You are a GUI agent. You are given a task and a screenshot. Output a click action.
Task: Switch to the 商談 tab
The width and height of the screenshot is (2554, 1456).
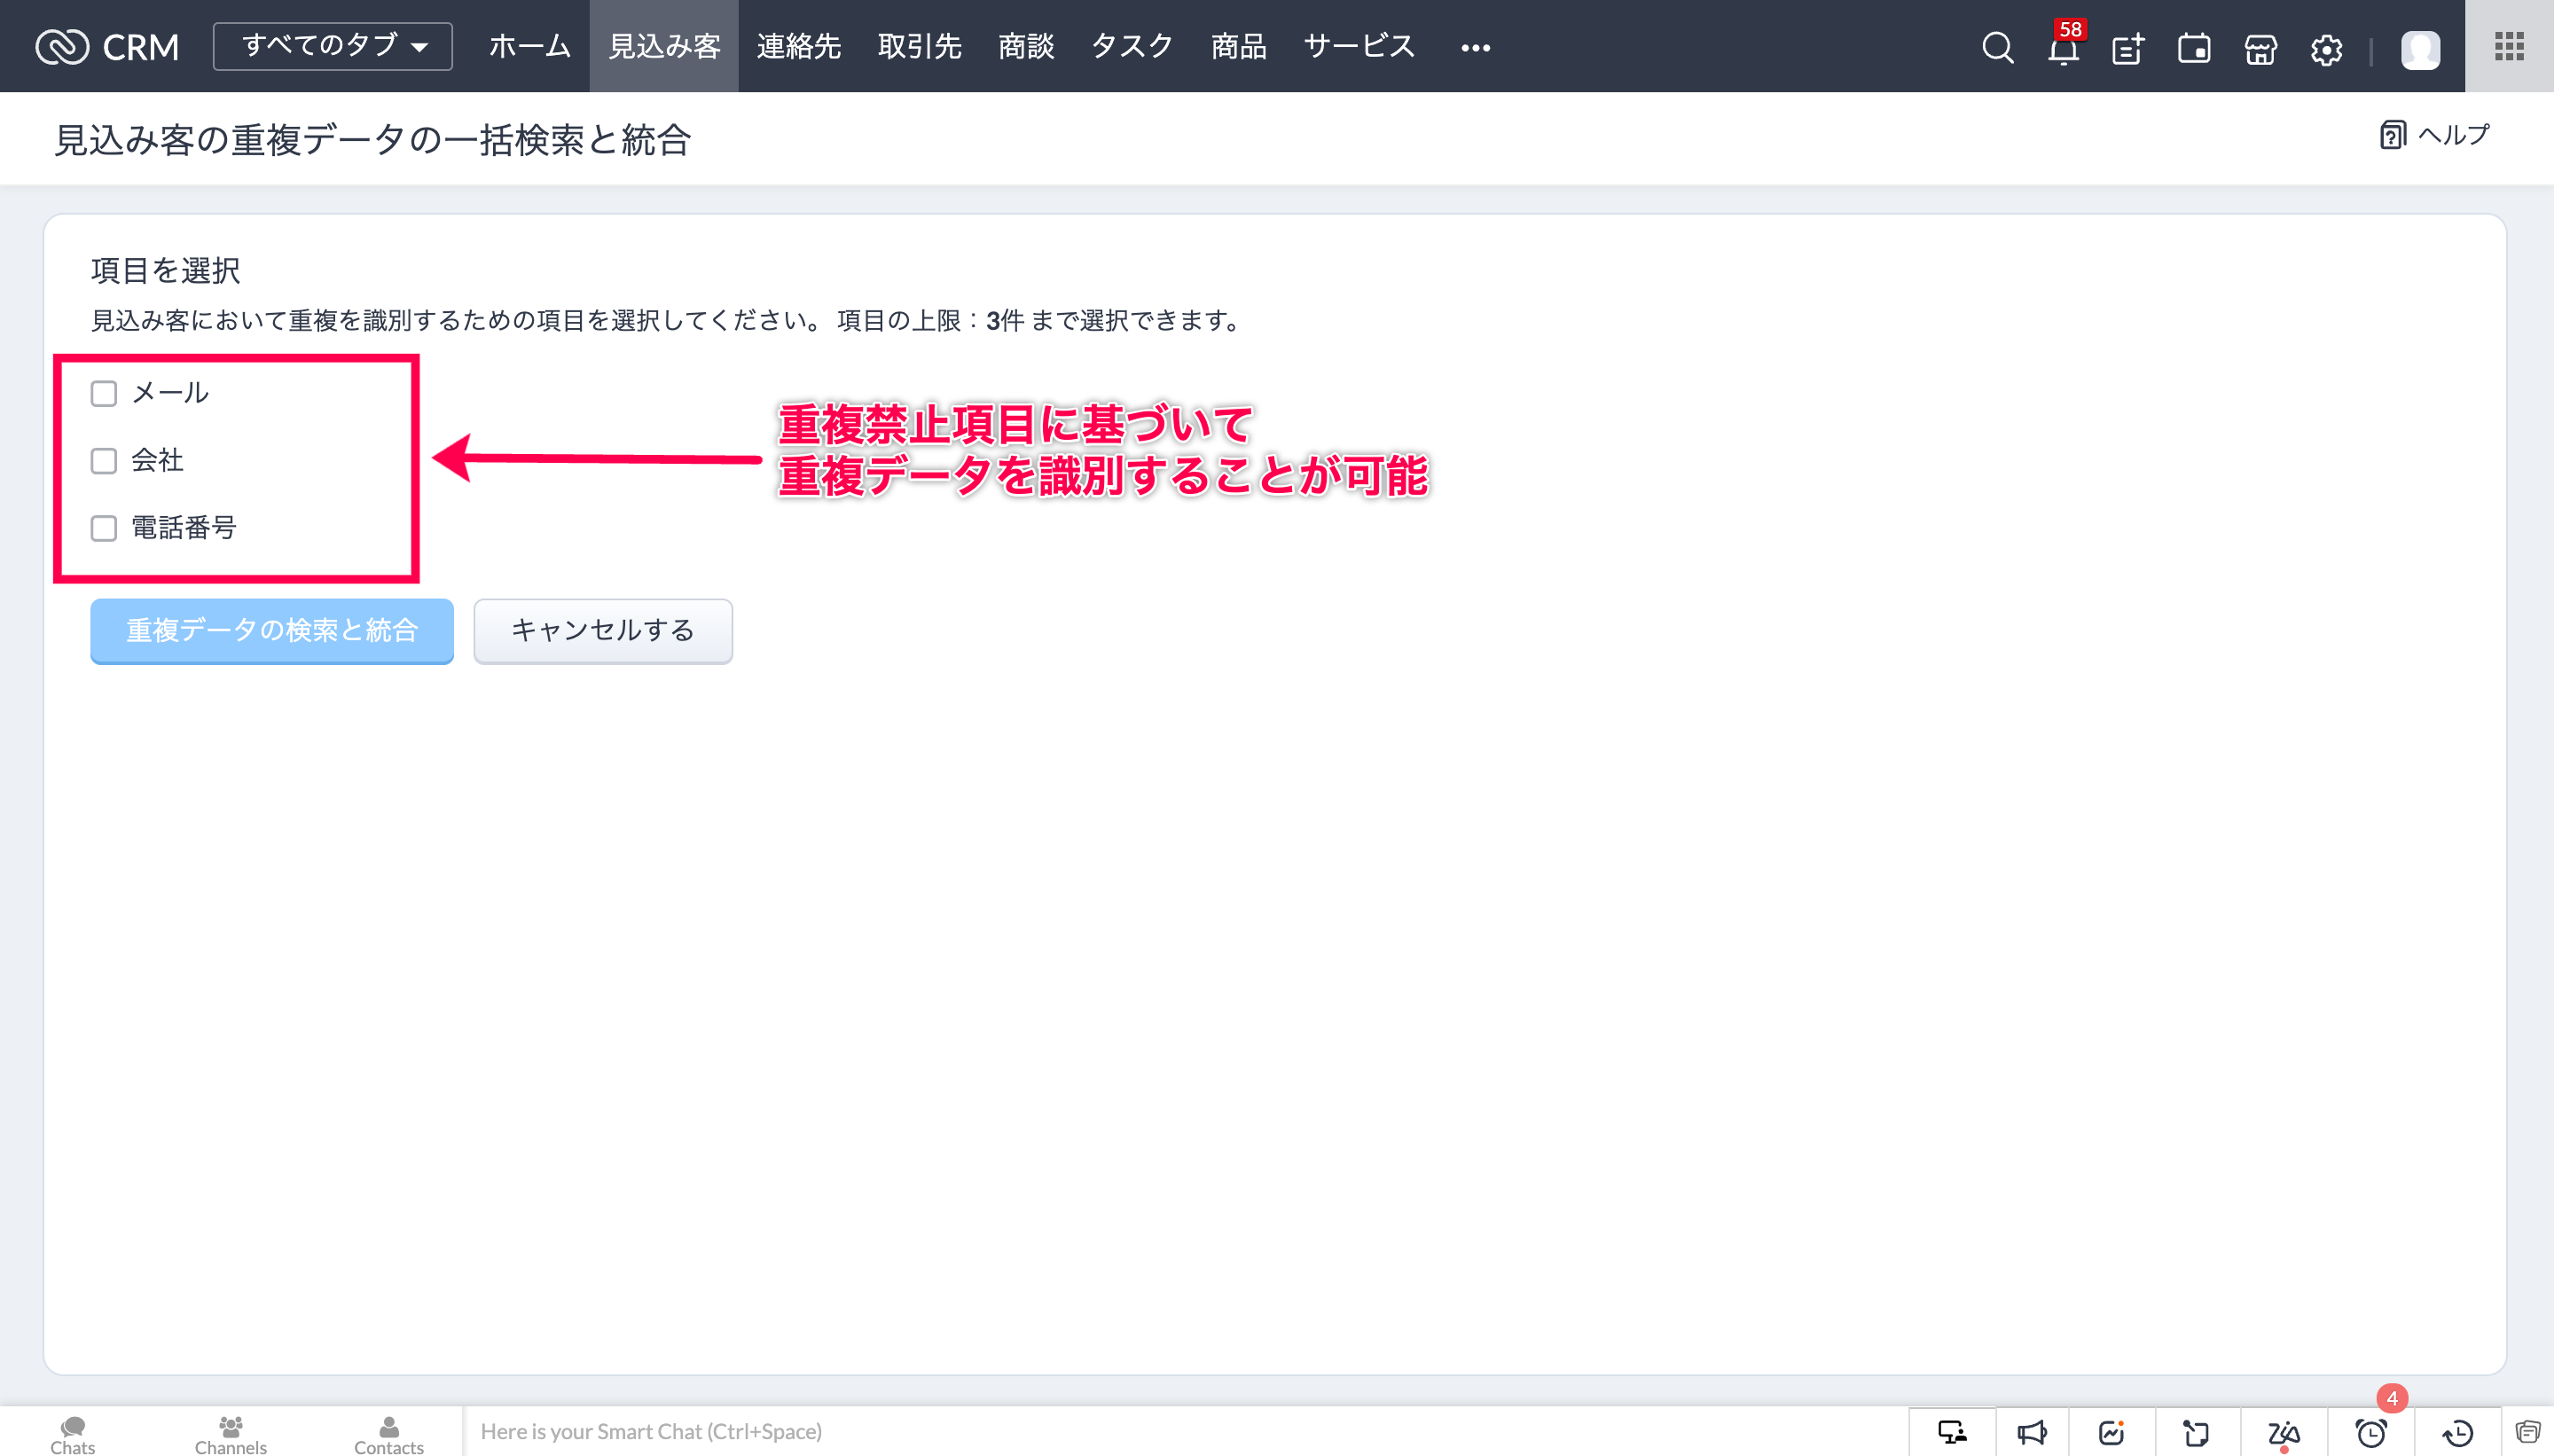(x=1026, y=46)
